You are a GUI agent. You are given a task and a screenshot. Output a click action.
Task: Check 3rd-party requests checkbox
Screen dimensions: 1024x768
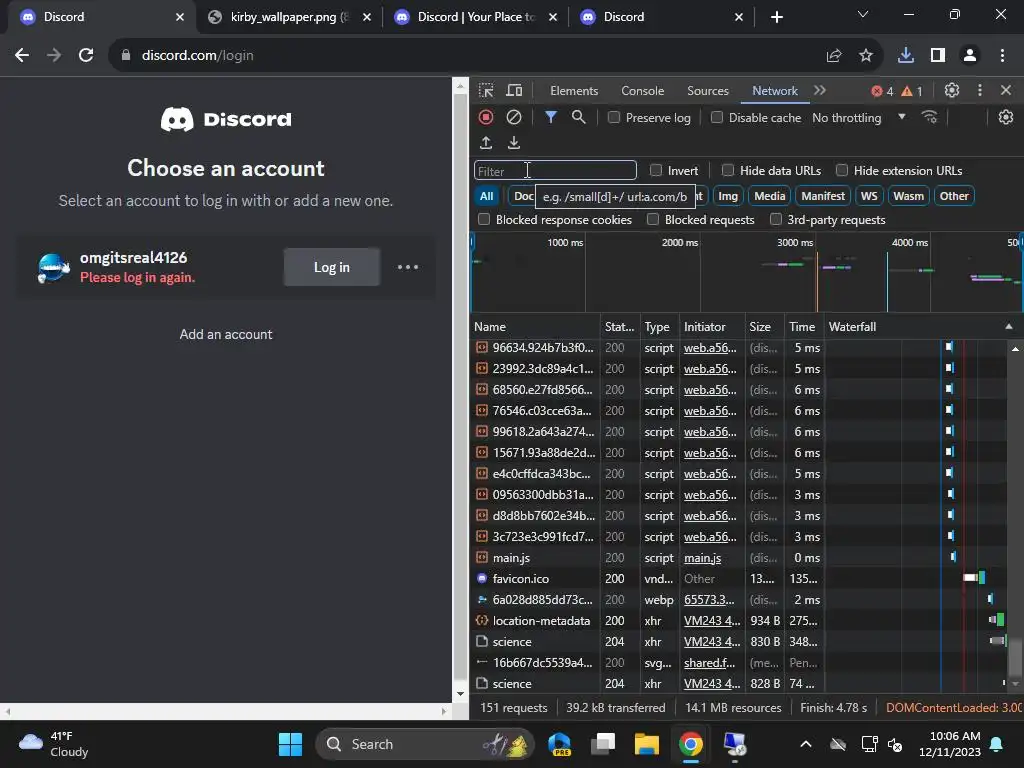[x=776, y=219]
